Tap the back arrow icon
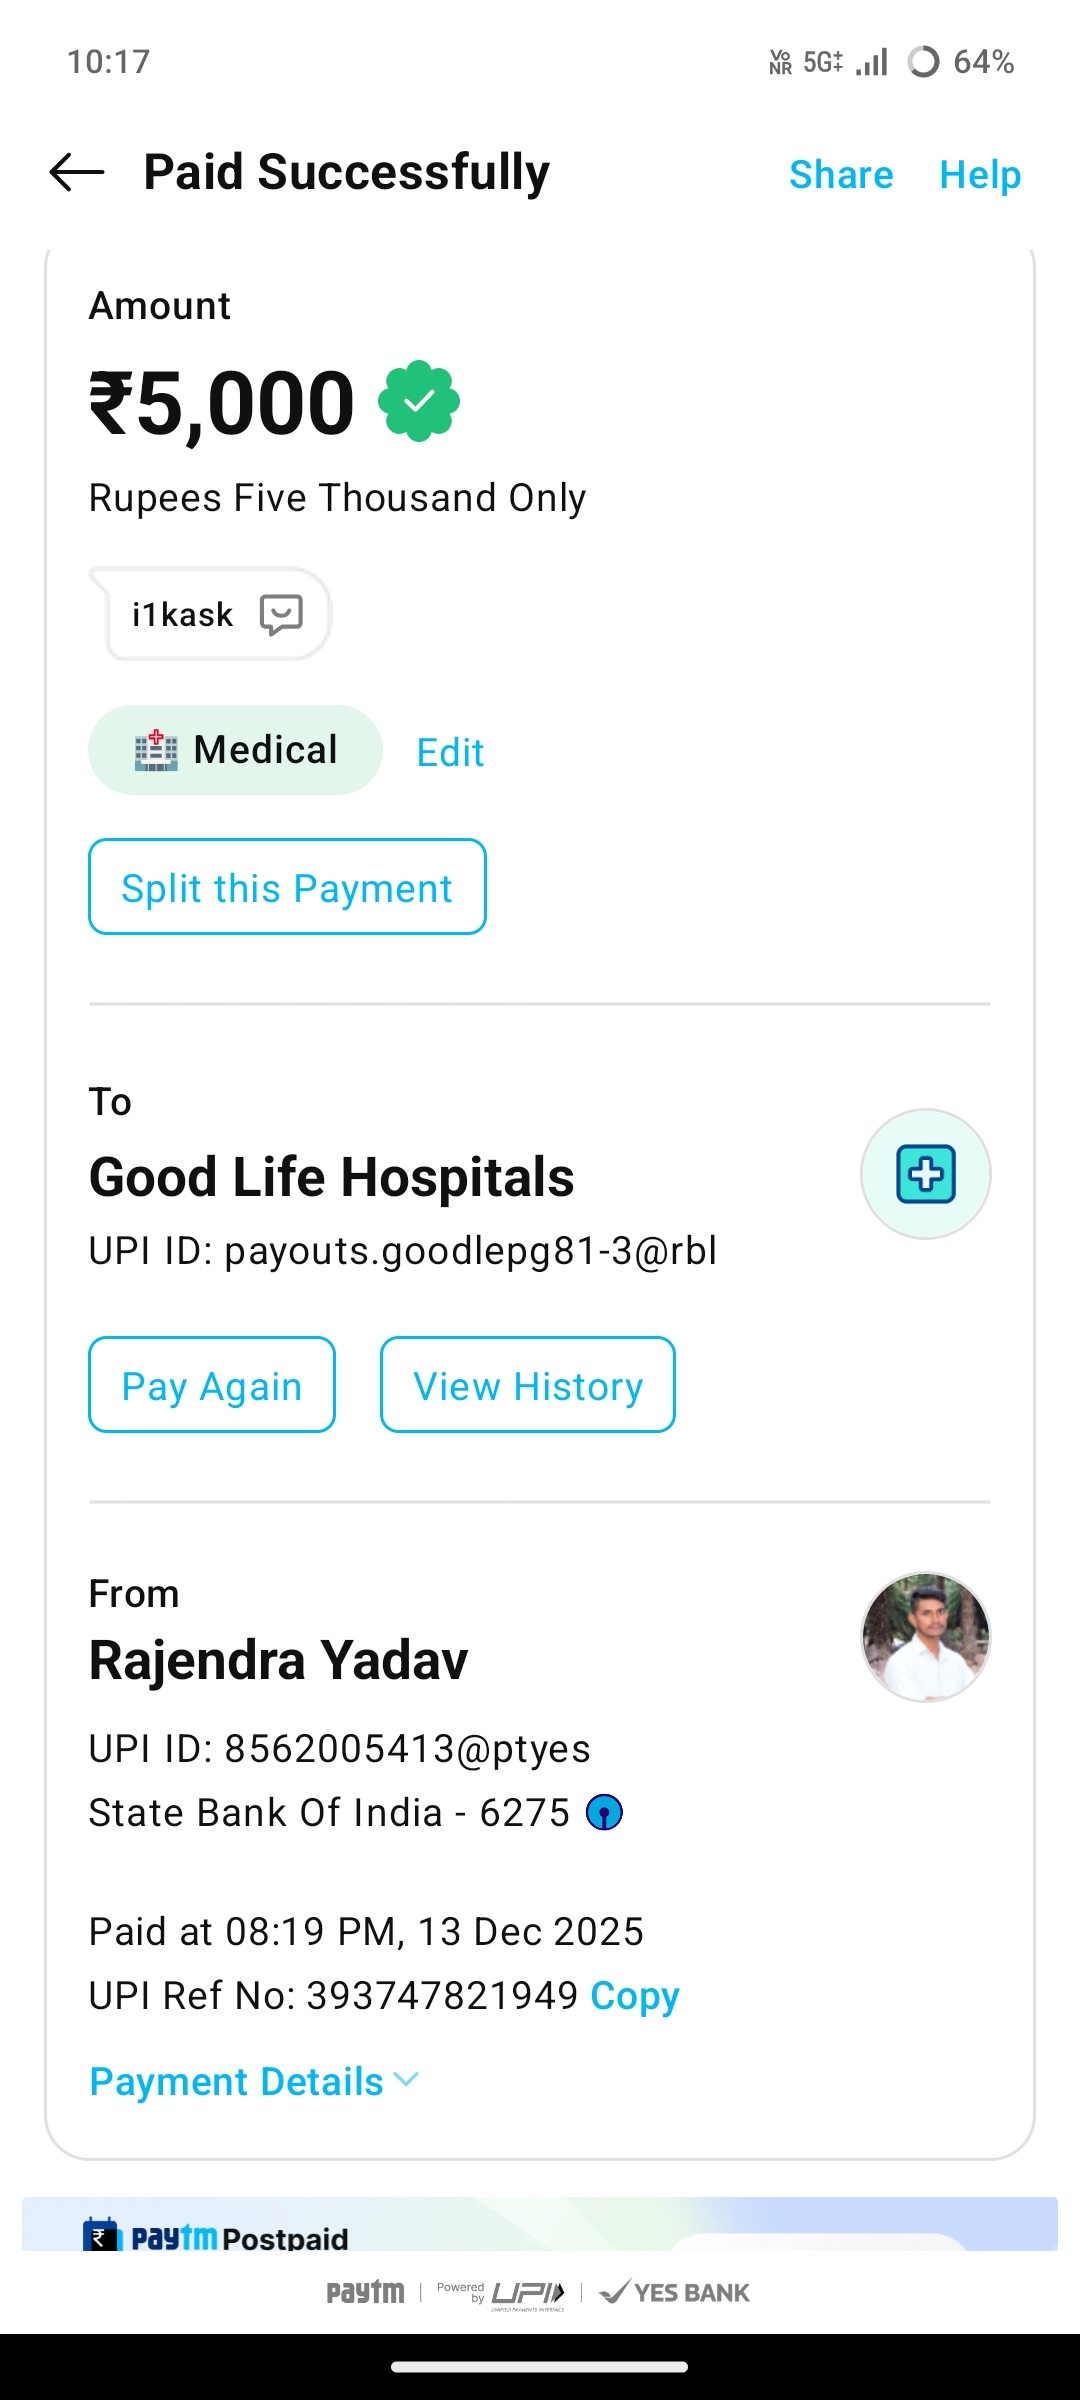 [x=77, y=172]
